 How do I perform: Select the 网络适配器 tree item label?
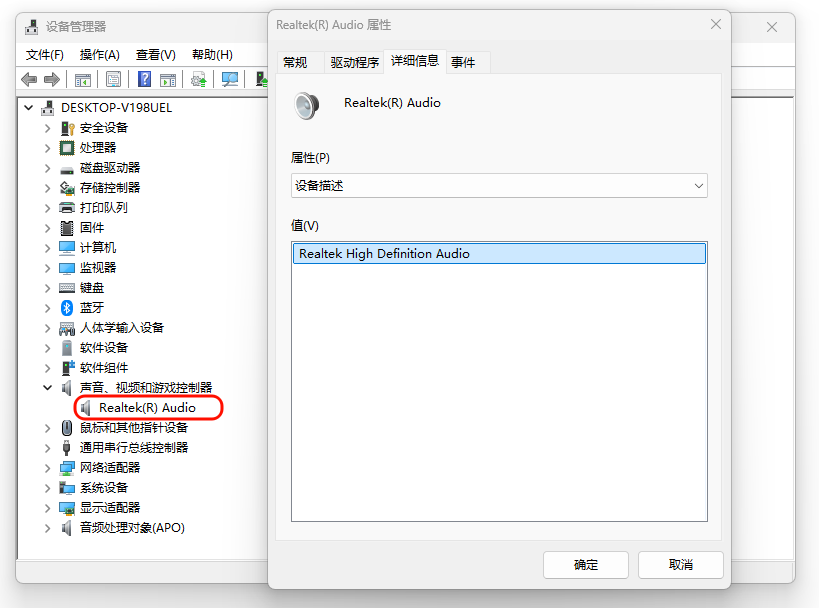(110, 468)
